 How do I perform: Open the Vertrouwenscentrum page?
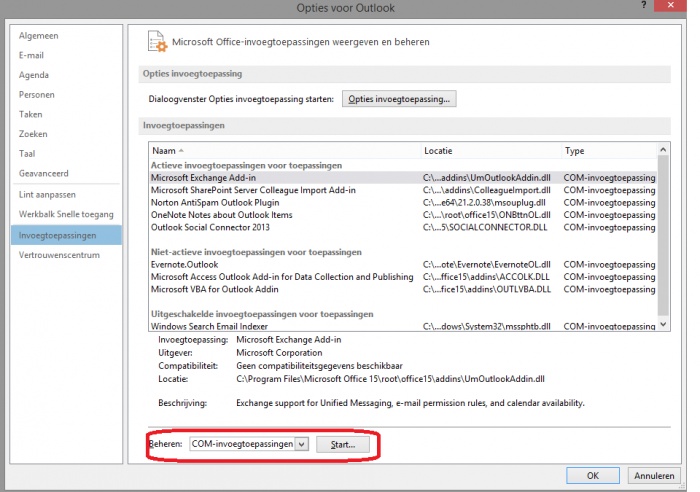pyautogui.click(x=59, y=255)
